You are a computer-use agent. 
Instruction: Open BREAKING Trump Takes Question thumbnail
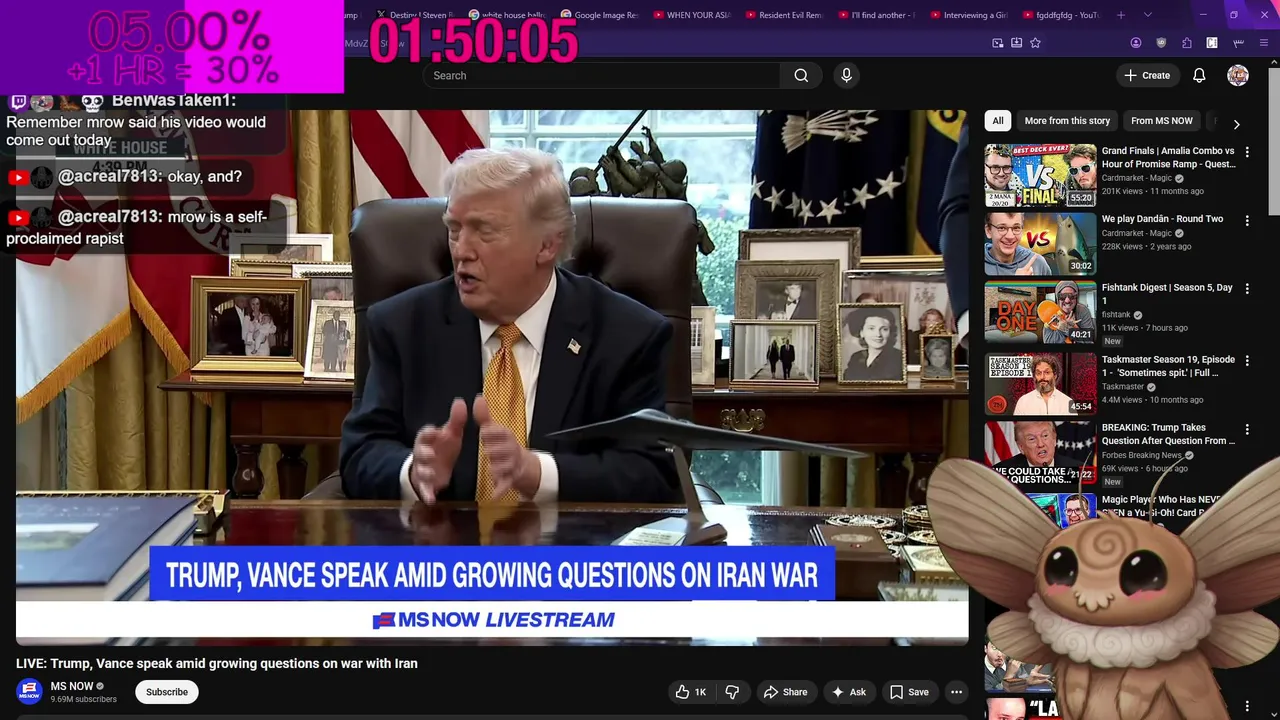(x=1040, y=451)
